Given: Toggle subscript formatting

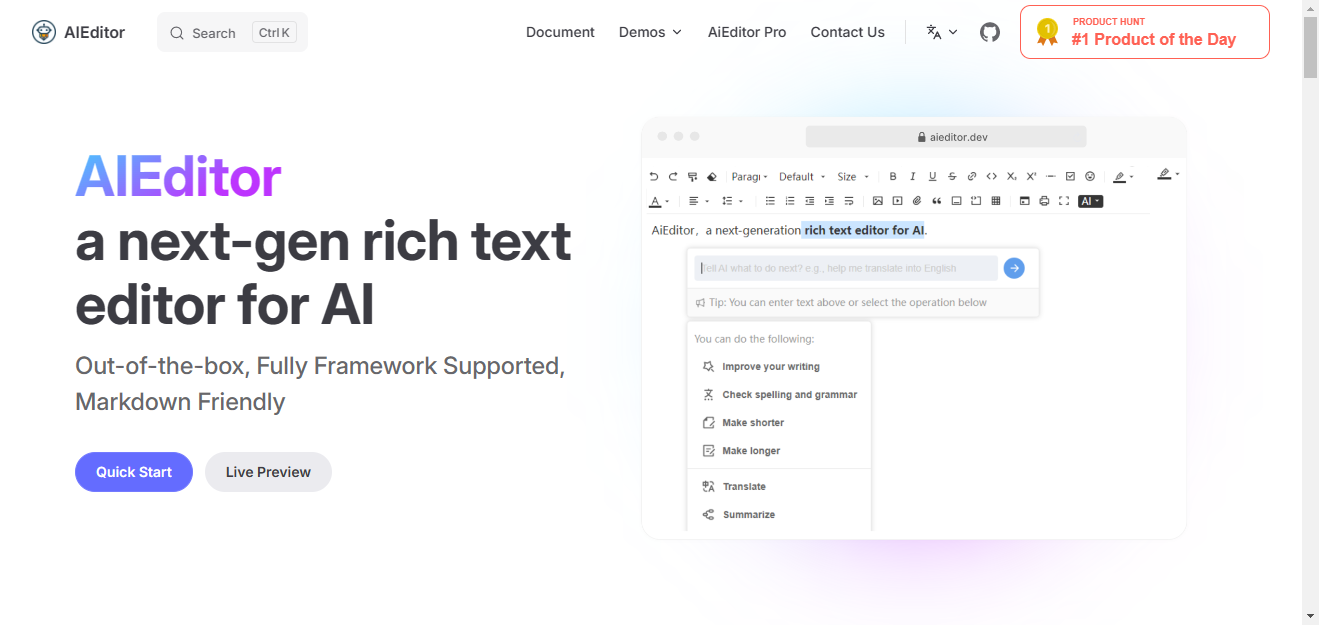Looking at the screenshot, I should coord(1011,177).
